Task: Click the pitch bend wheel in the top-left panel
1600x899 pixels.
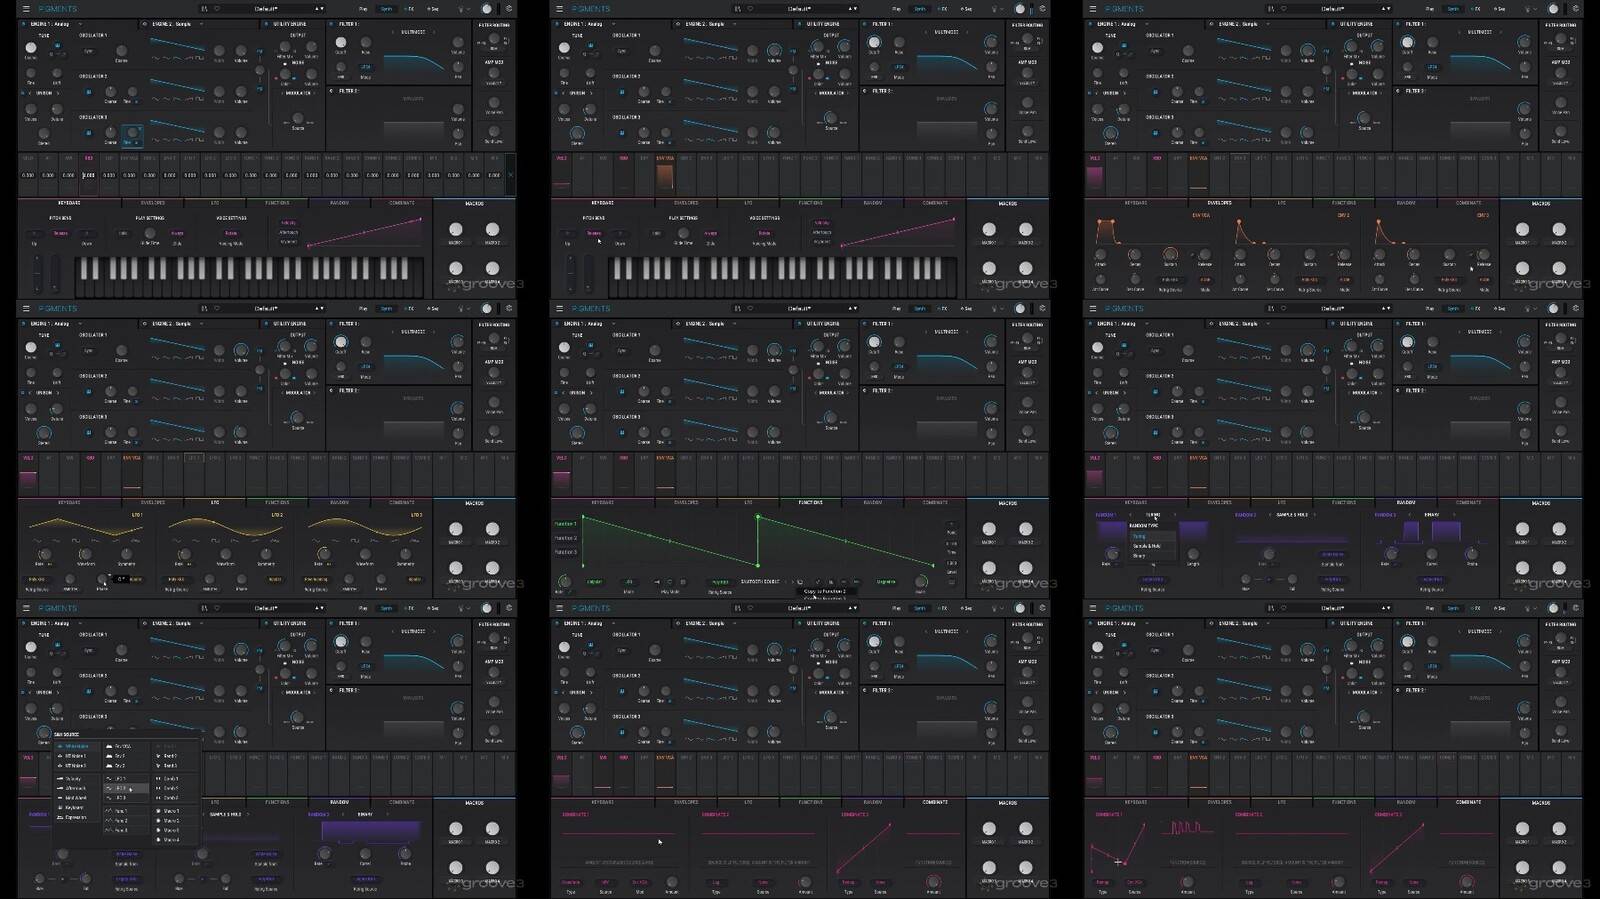Action: coord(35,272)
